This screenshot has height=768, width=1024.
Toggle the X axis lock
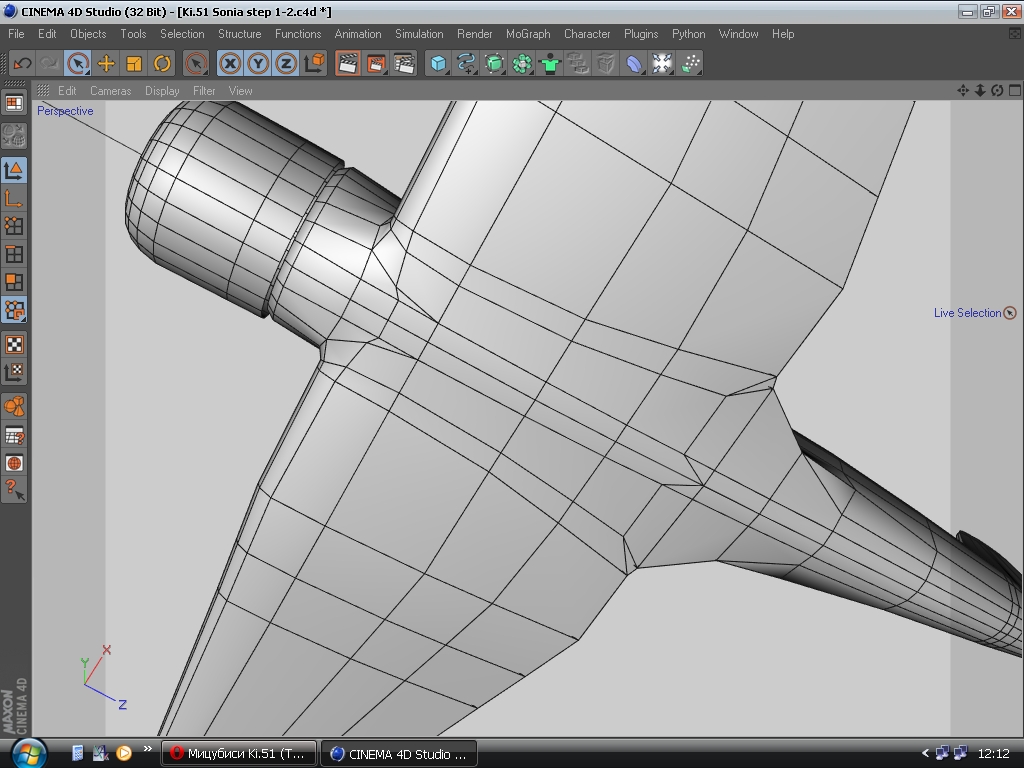click(x=230, y=63)
